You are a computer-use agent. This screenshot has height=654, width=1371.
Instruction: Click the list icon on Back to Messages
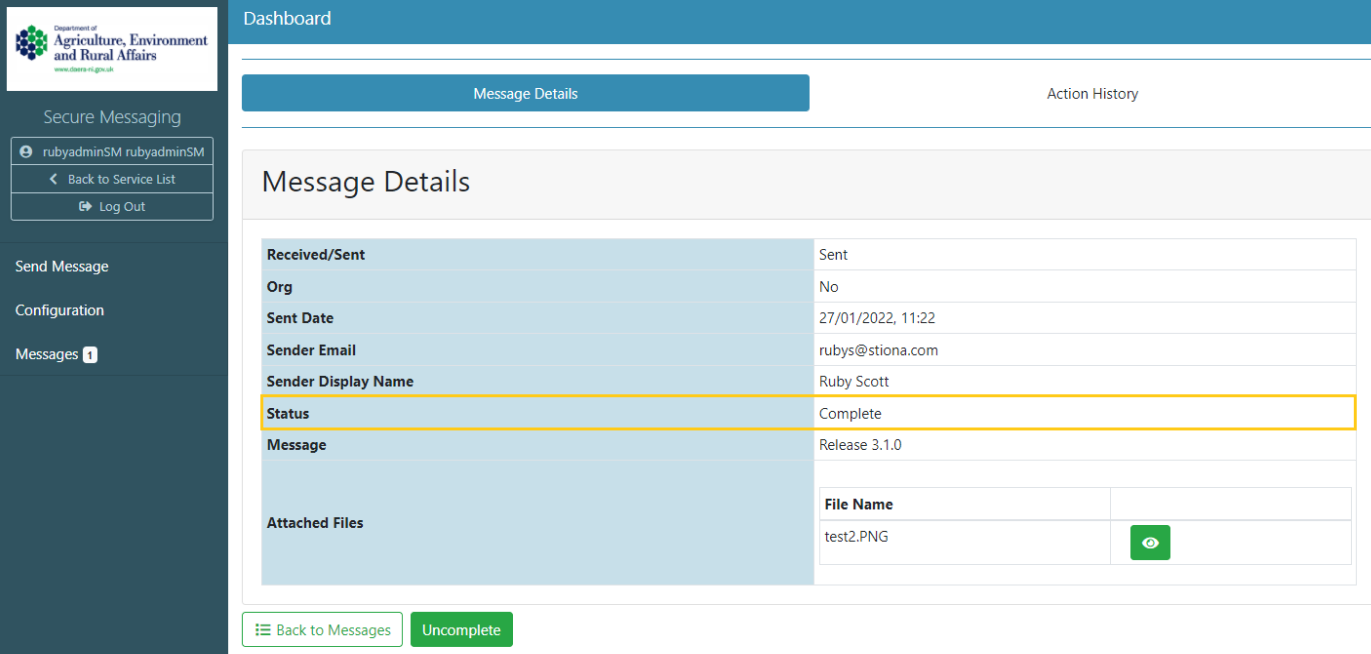(x=263, y=630)
